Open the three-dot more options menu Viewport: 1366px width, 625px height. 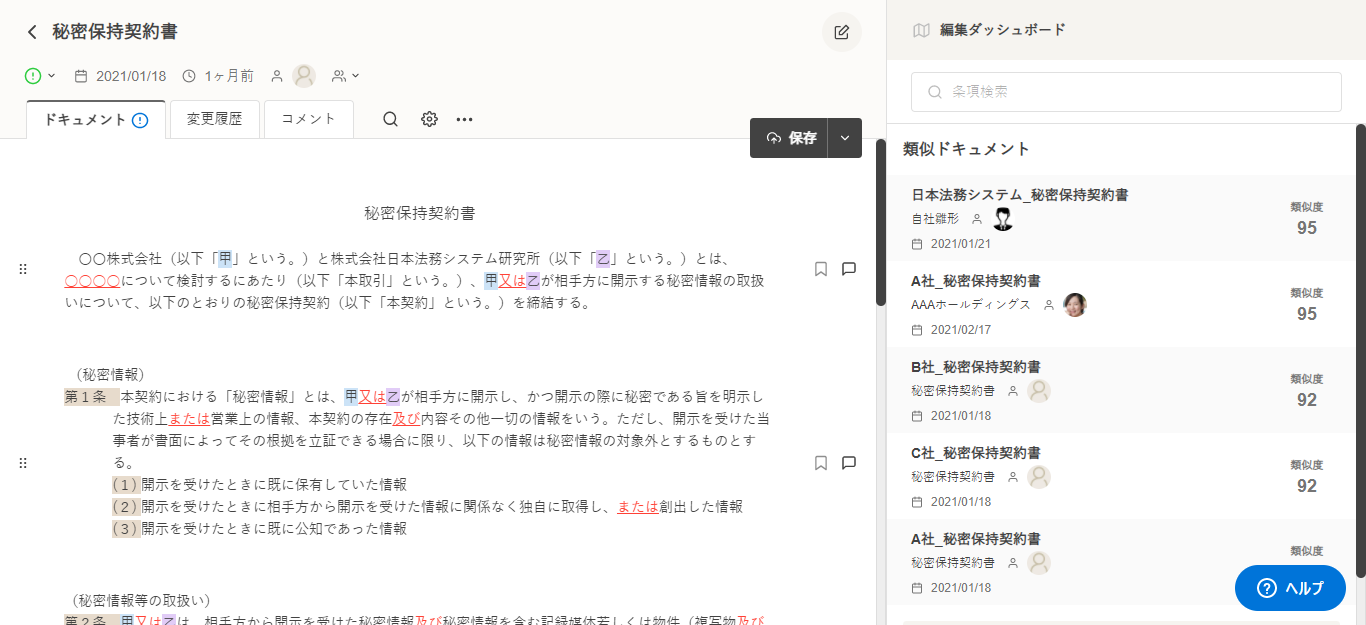tap(464, 119)
